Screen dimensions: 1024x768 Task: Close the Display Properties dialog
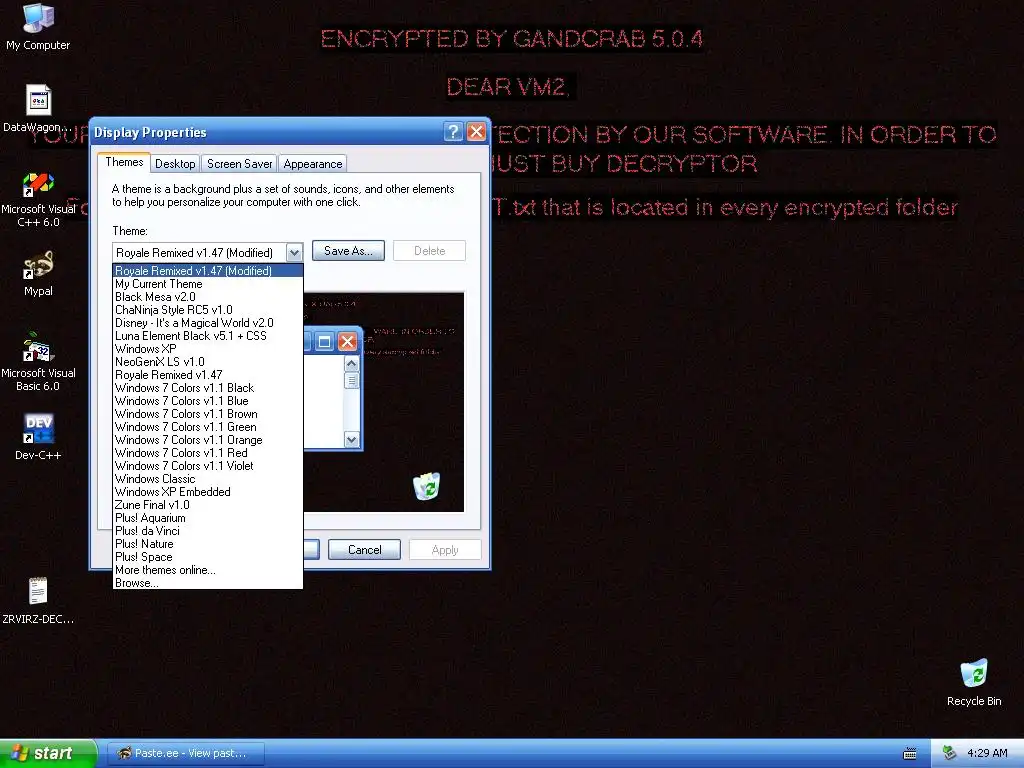click(x=477, y=132)
